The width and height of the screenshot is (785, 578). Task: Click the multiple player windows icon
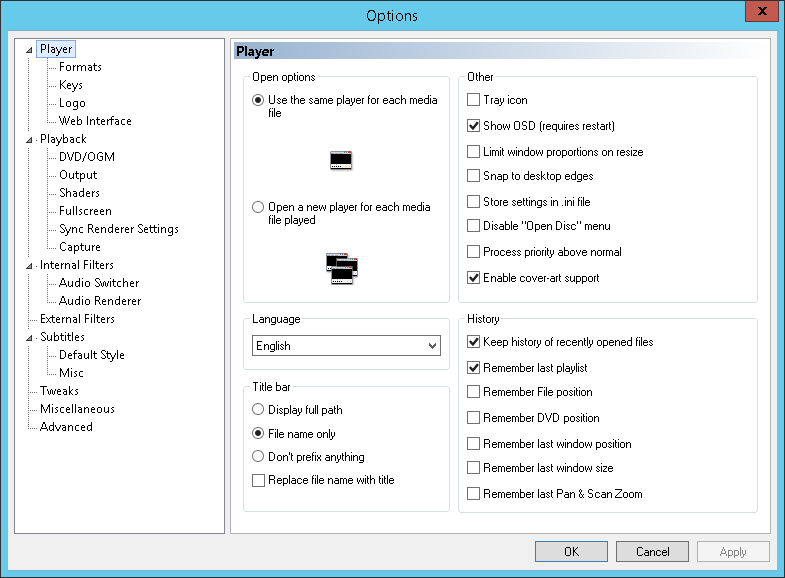coord(342,268)
